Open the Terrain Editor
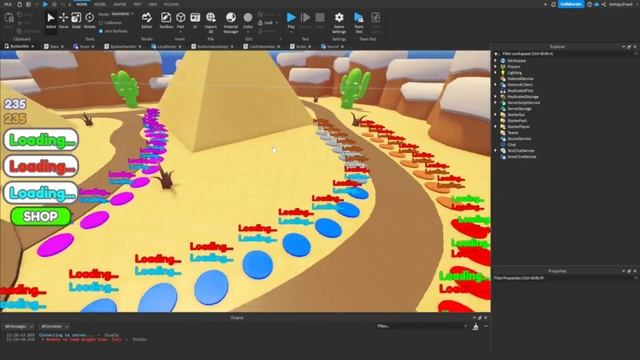The image size is (640, 360). click(147, 20)
